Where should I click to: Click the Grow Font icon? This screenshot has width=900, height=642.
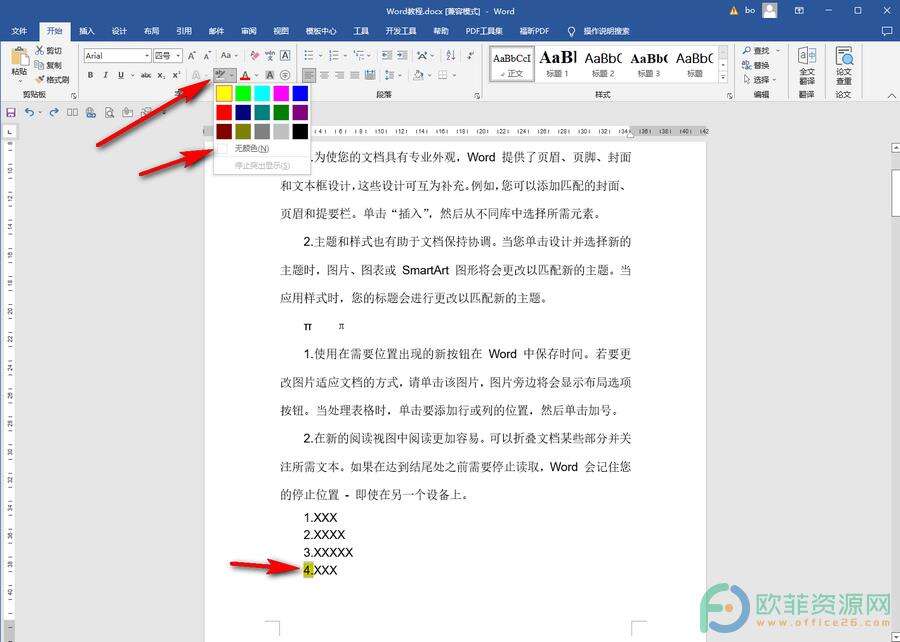(192, 56)
